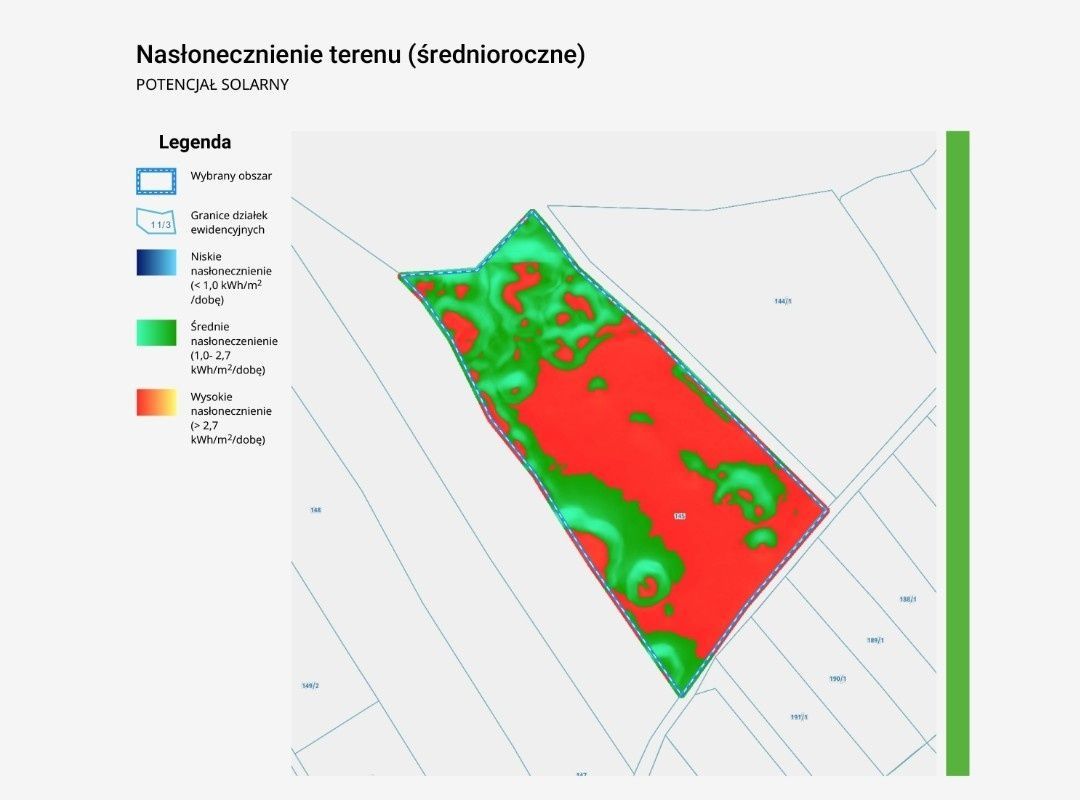Click parcel label 149/2 on the map

click(311, 686)
